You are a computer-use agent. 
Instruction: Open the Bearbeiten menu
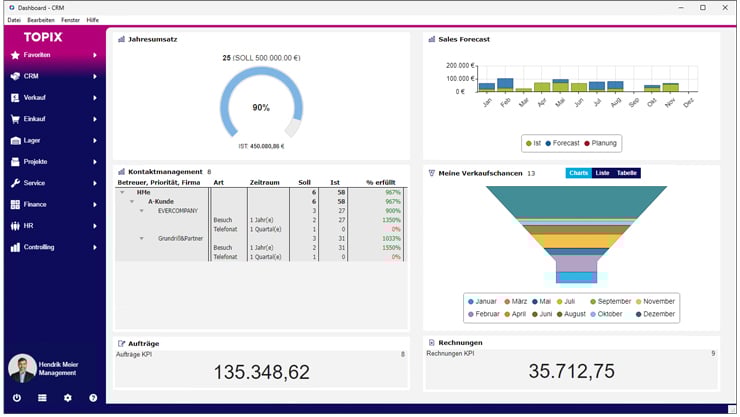pos(41,20)
